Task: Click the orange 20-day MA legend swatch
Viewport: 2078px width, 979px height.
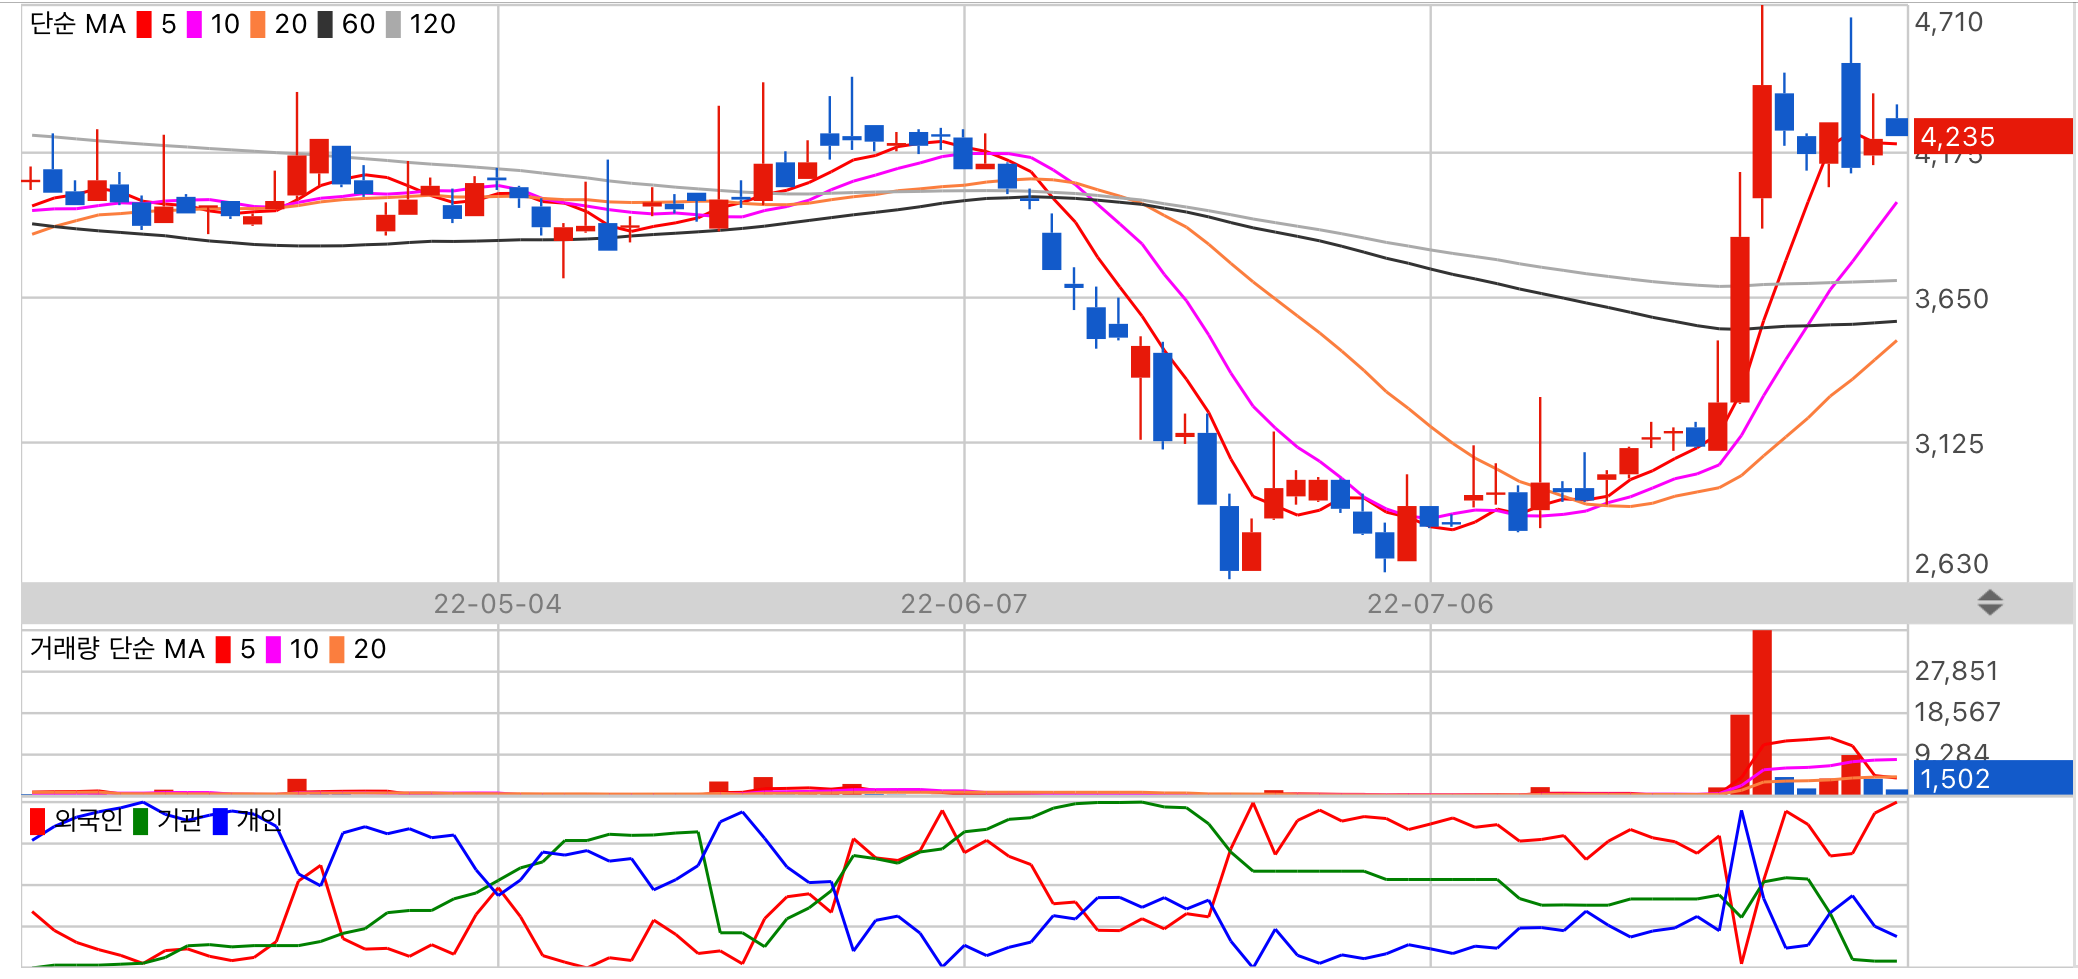Action: 258,25
